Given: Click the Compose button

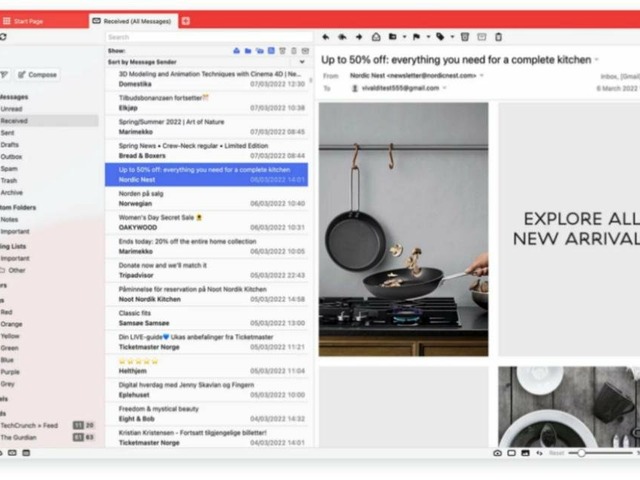Looking at the screenshot, I should click(x=38, y=74).
